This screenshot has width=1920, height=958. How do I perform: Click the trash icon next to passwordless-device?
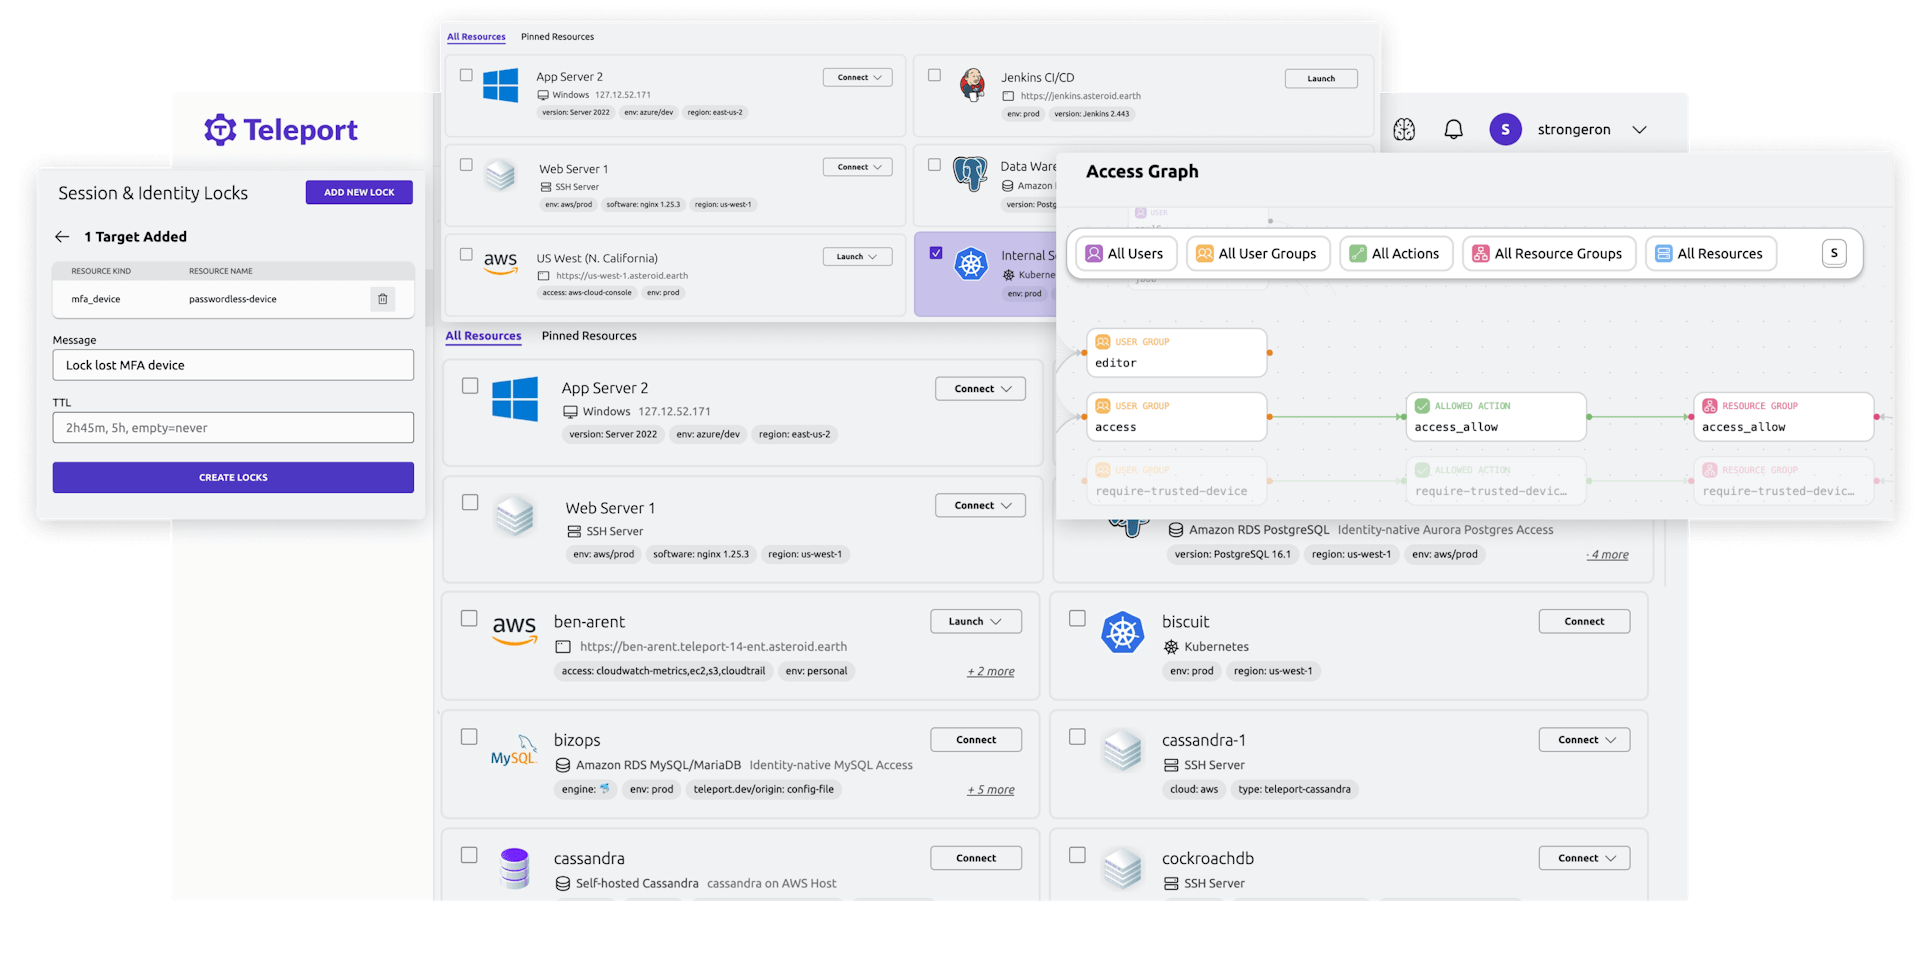(383, 298)
